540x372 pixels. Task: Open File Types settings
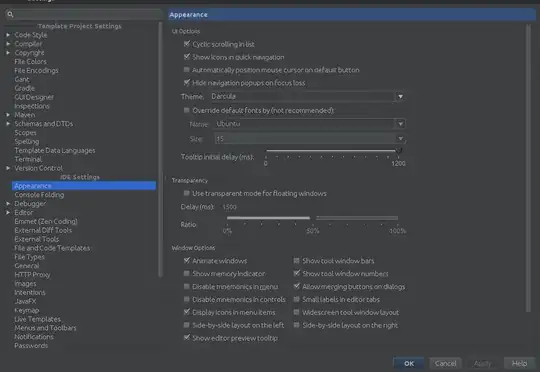coord(29,257)
